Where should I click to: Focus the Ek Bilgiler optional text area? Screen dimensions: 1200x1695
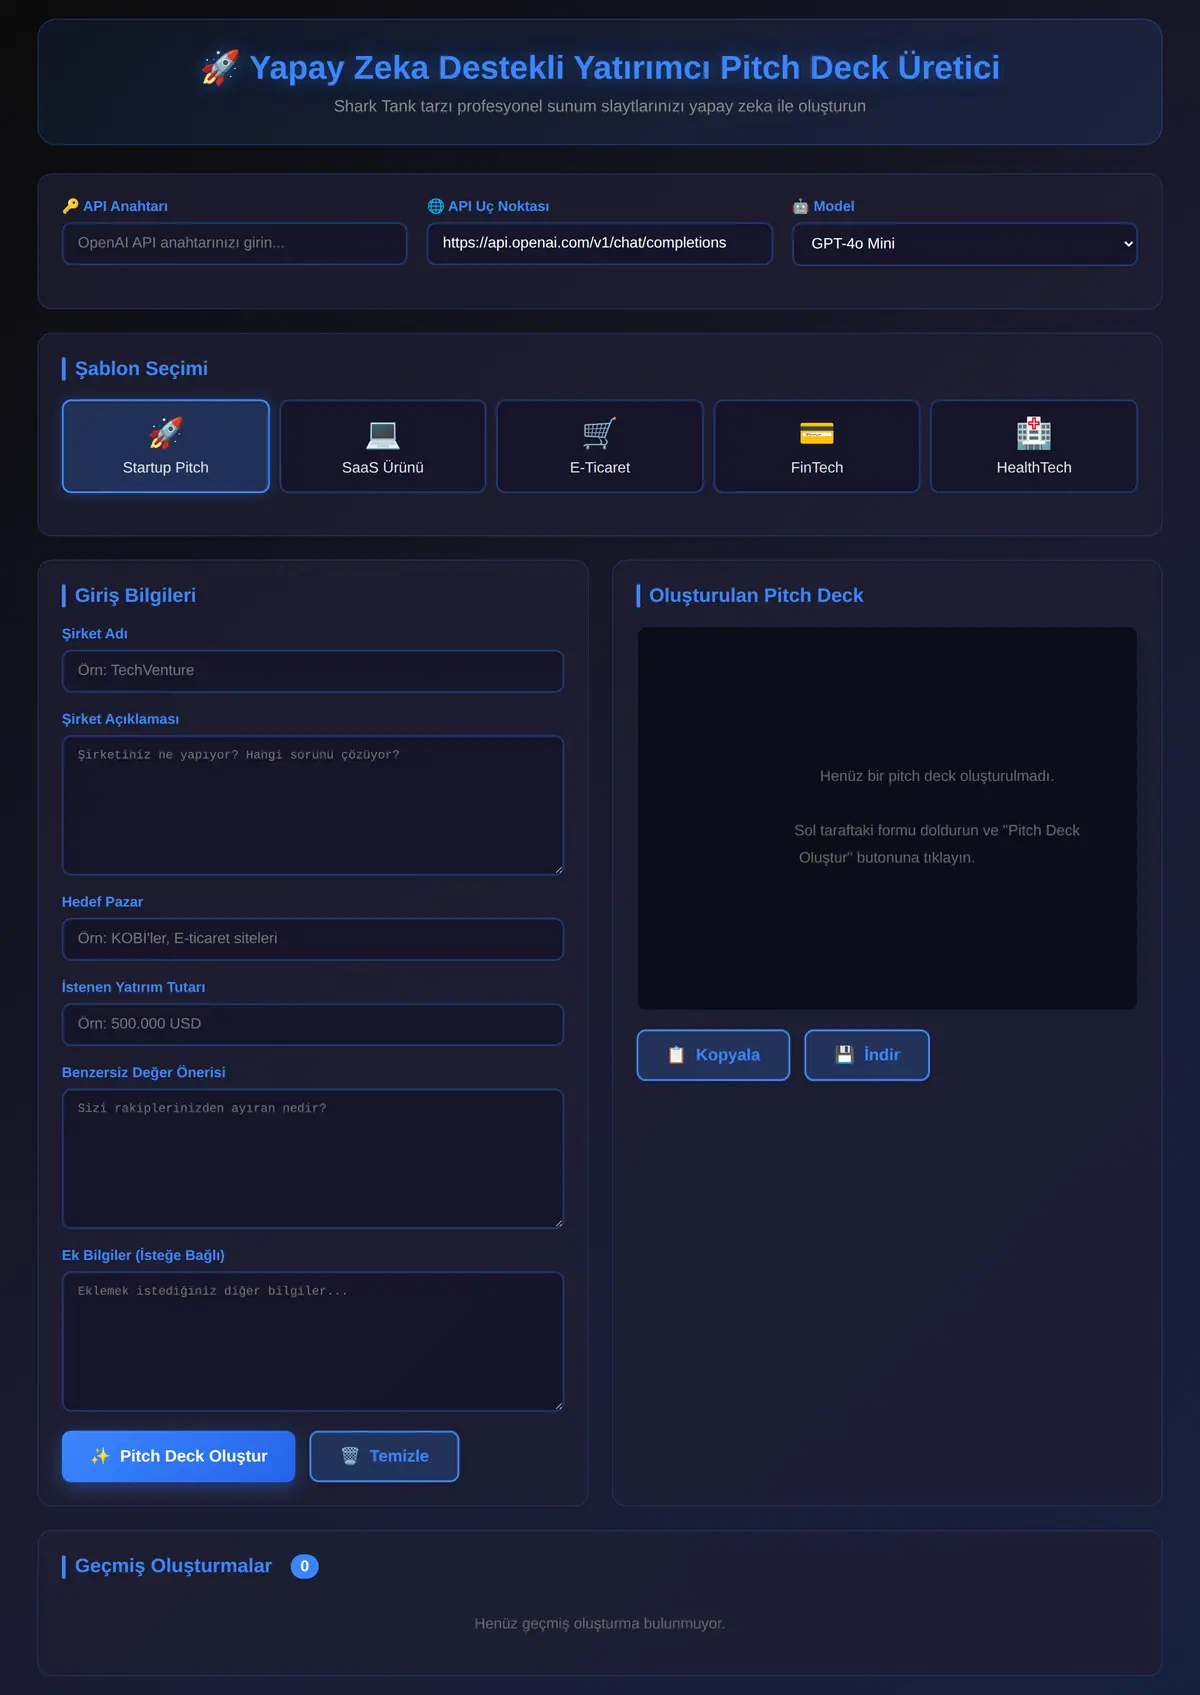tap(313, 1342)
